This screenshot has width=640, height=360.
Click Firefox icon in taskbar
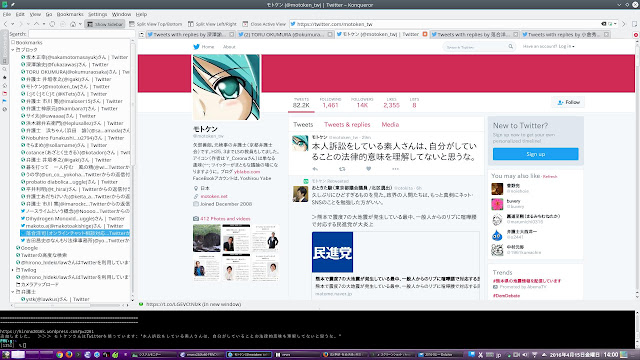[69, 355]
